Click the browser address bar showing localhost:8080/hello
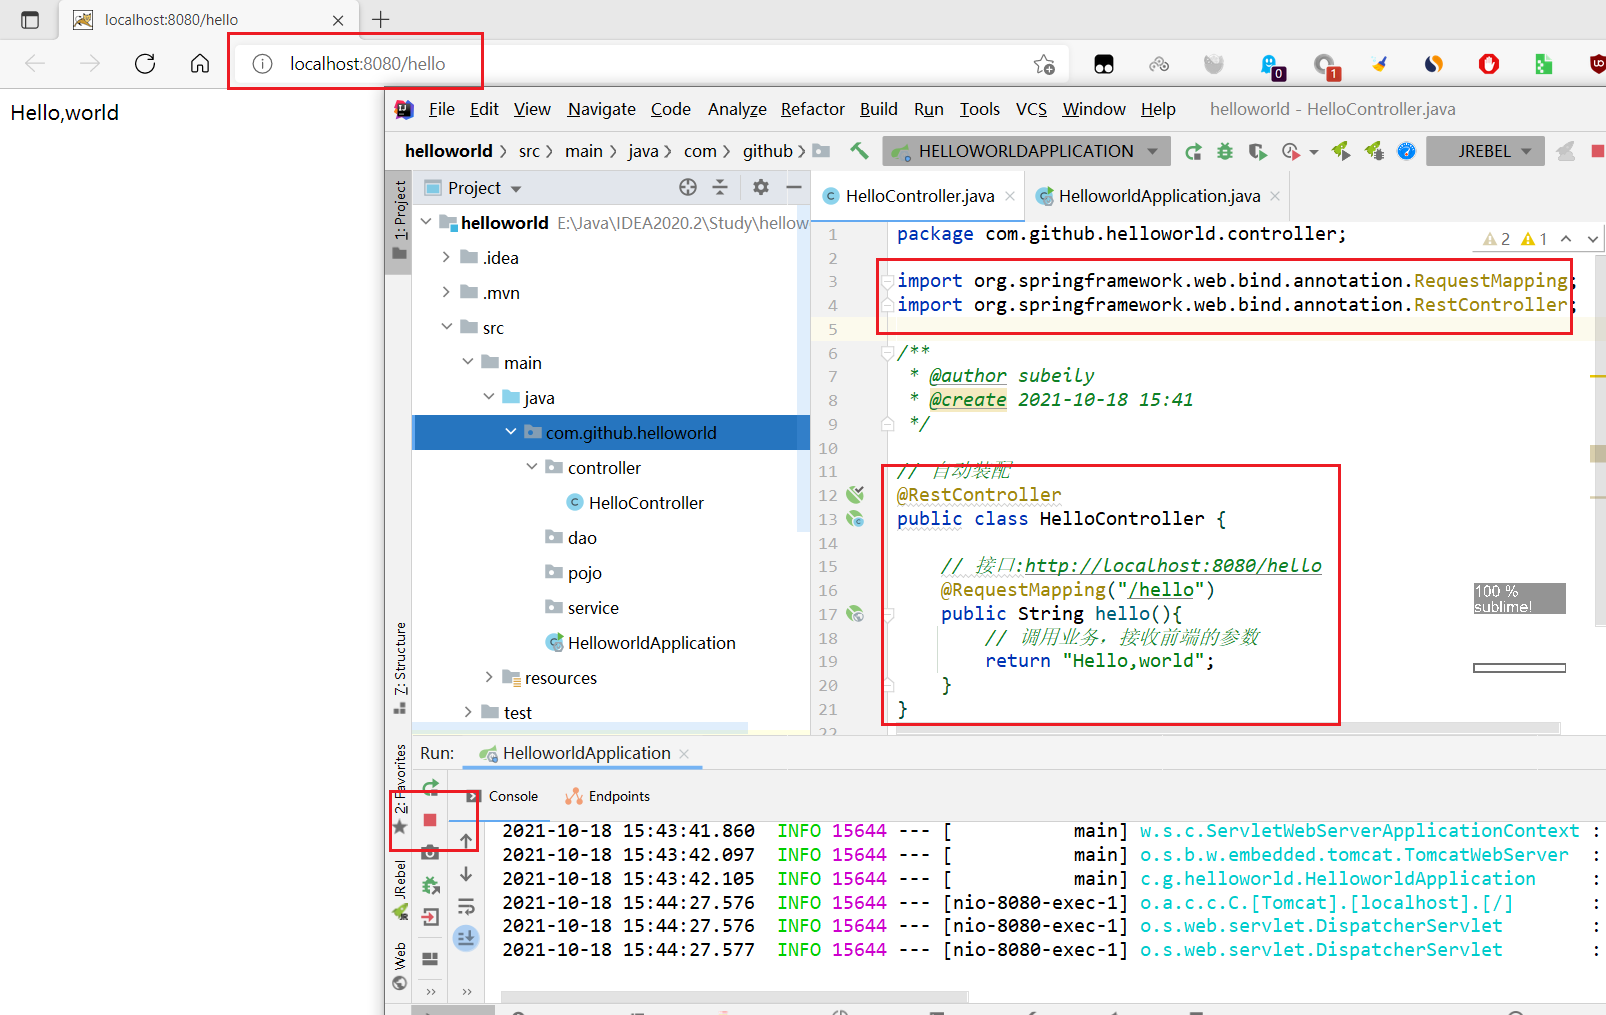Viewport: 1606px width, 1015px height. tap(367, 64)
